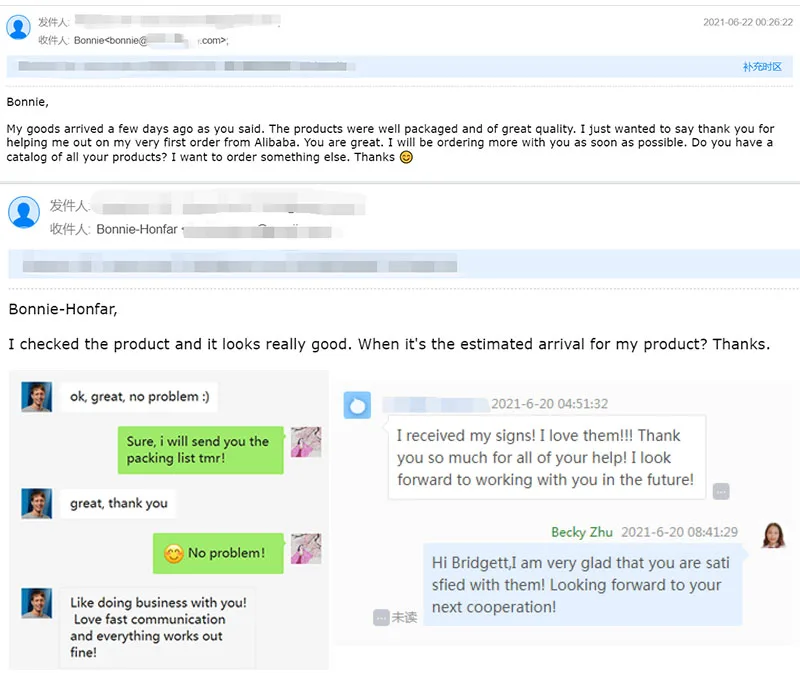Select the "I received my signs!" message bubble
The height and width of the screenshot is (679, 800).
[x=546, y=457]
